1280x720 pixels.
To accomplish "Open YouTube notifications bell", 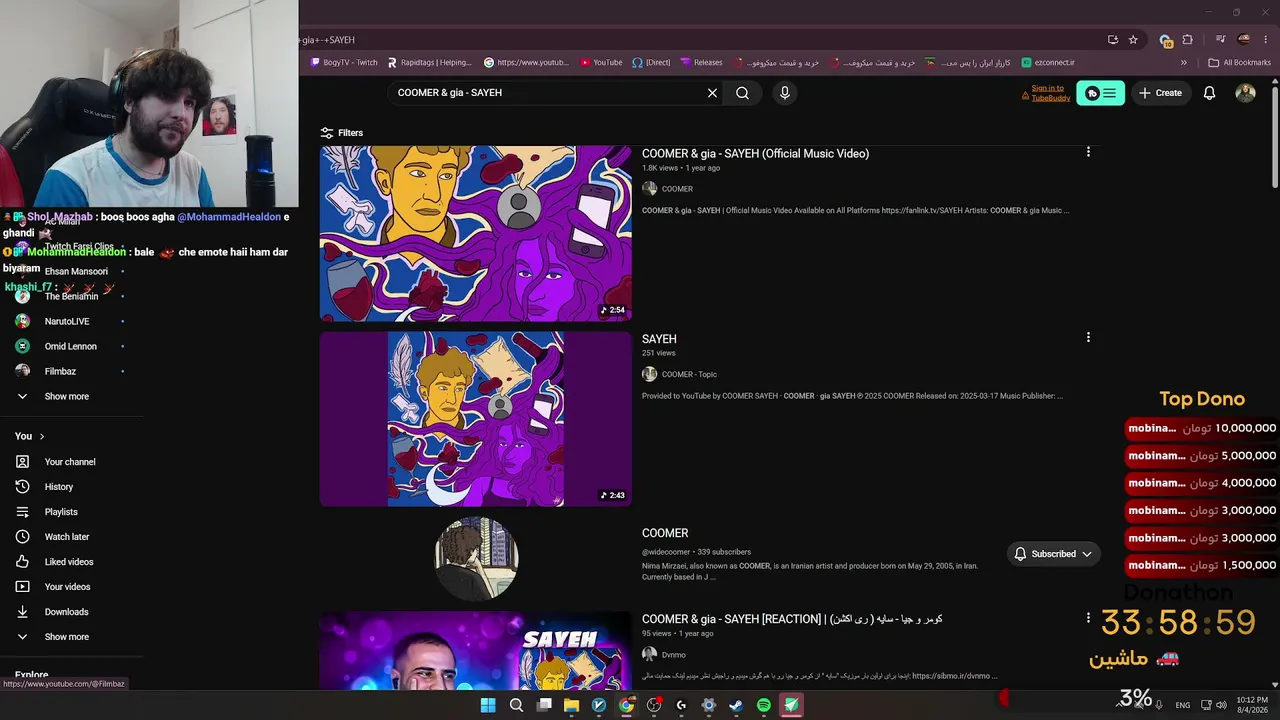I will click(x=1209, y=93).
